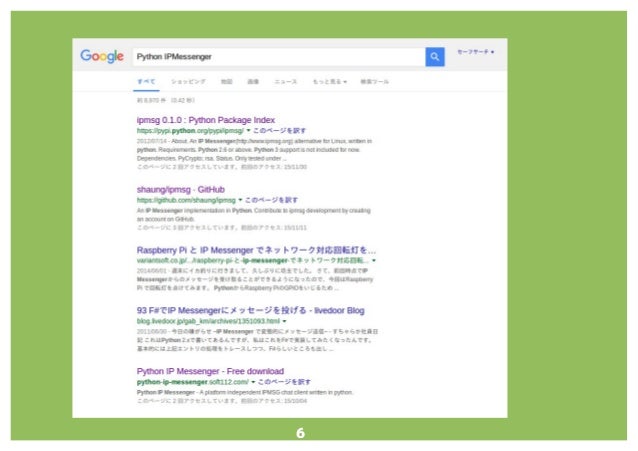The width and height of the screenshot is (638, 451).
Task: Expand the arrow beside the python-ip-messenger.soft112.com URL
Action: (x=253, y=382)
